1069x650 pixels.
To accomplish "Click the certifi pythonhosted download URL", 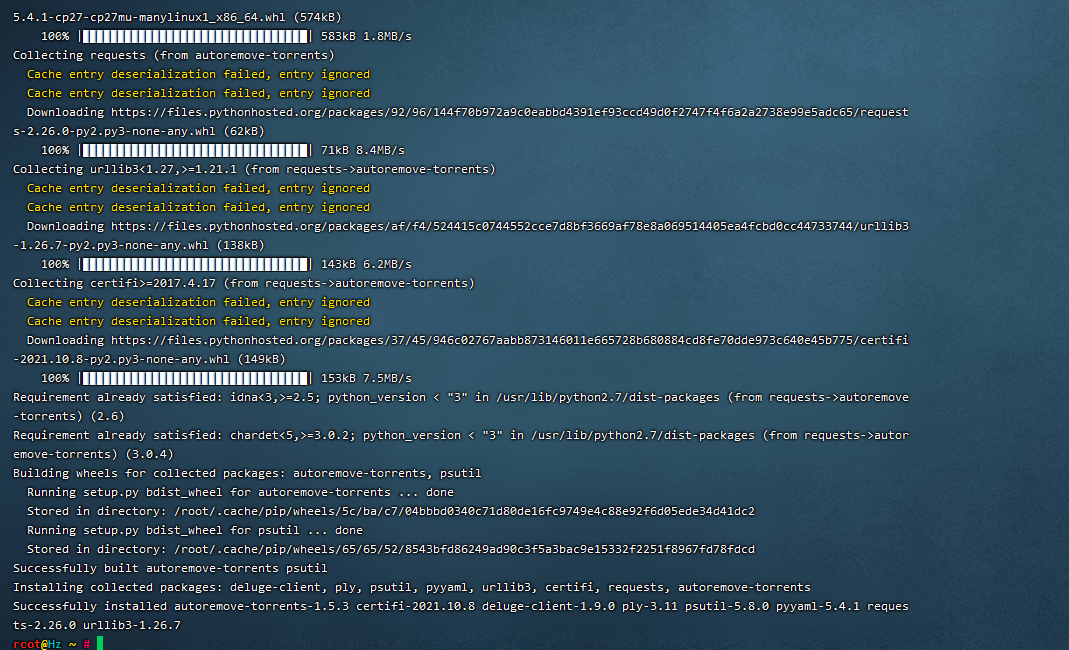I will (509, 340).
